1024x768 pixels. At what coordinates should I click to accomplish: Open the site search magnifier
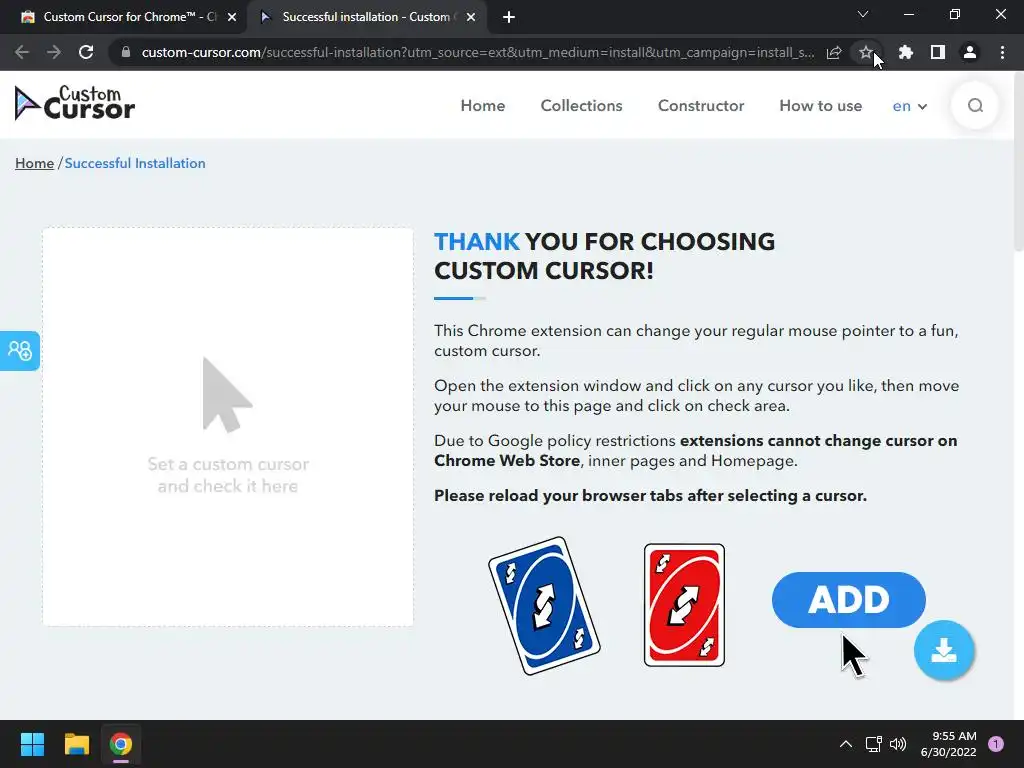[x=975, y=105]
